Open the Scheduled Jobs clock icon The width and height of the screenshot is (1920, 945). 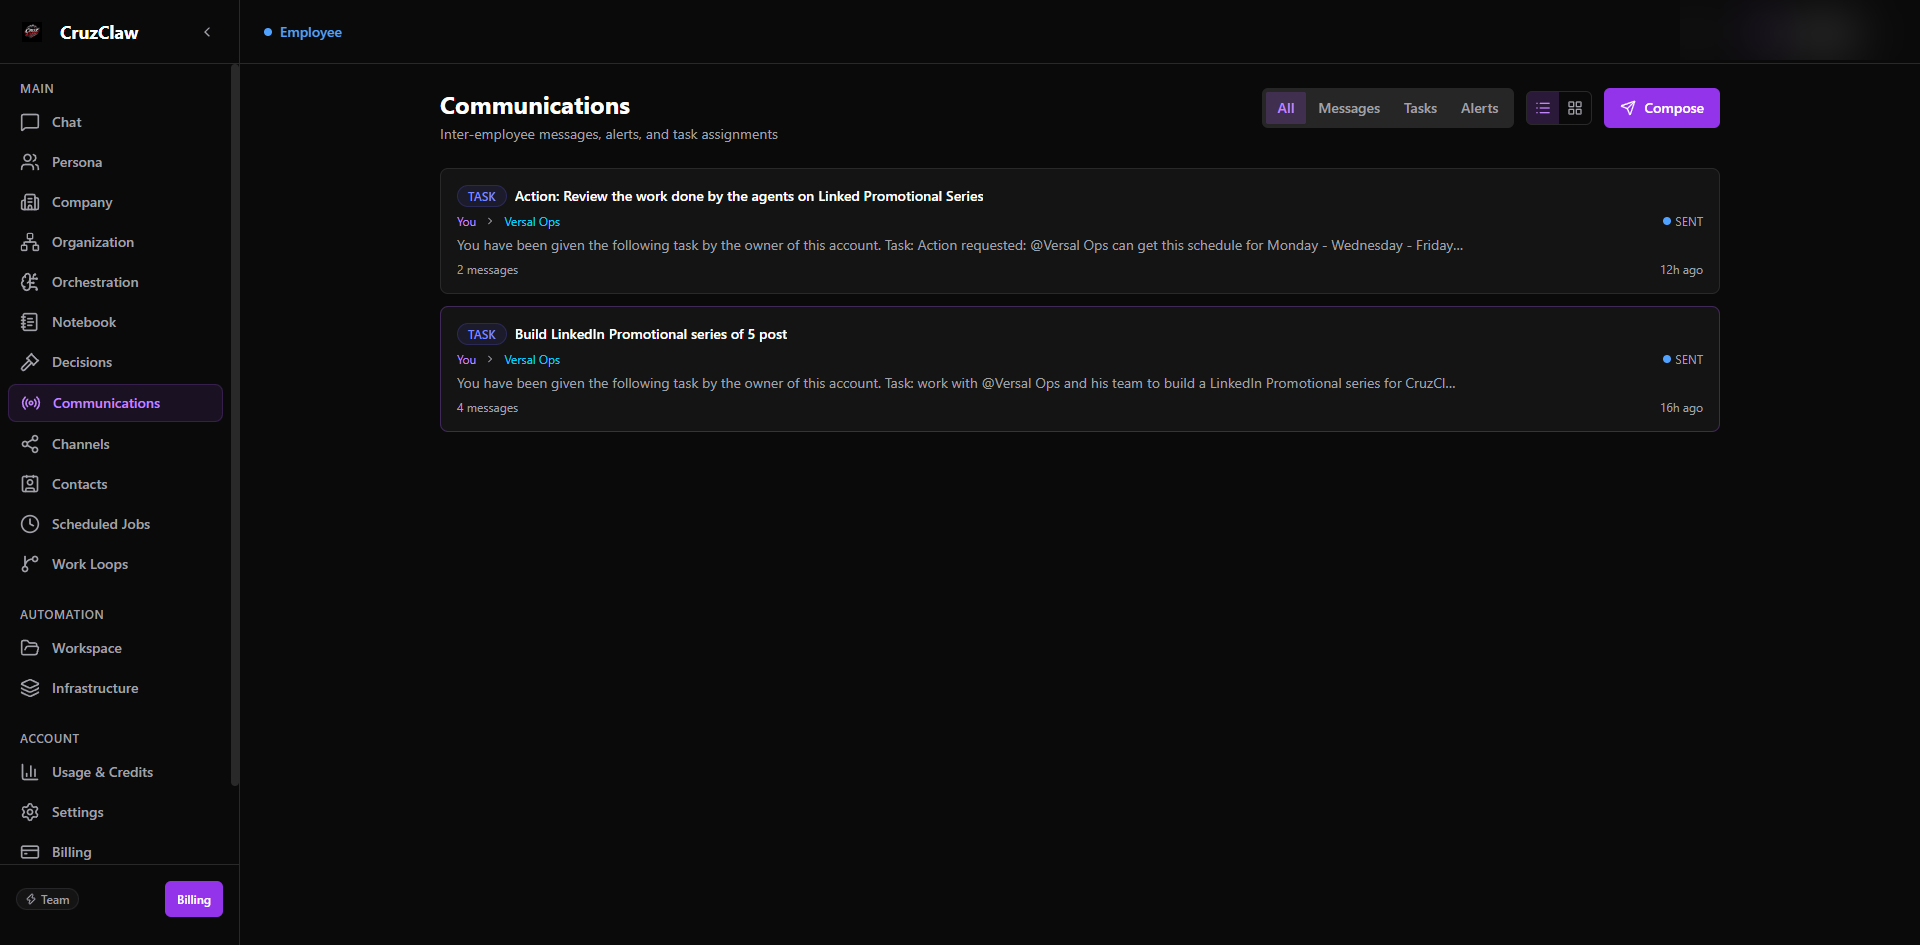(x=30, y=524)
